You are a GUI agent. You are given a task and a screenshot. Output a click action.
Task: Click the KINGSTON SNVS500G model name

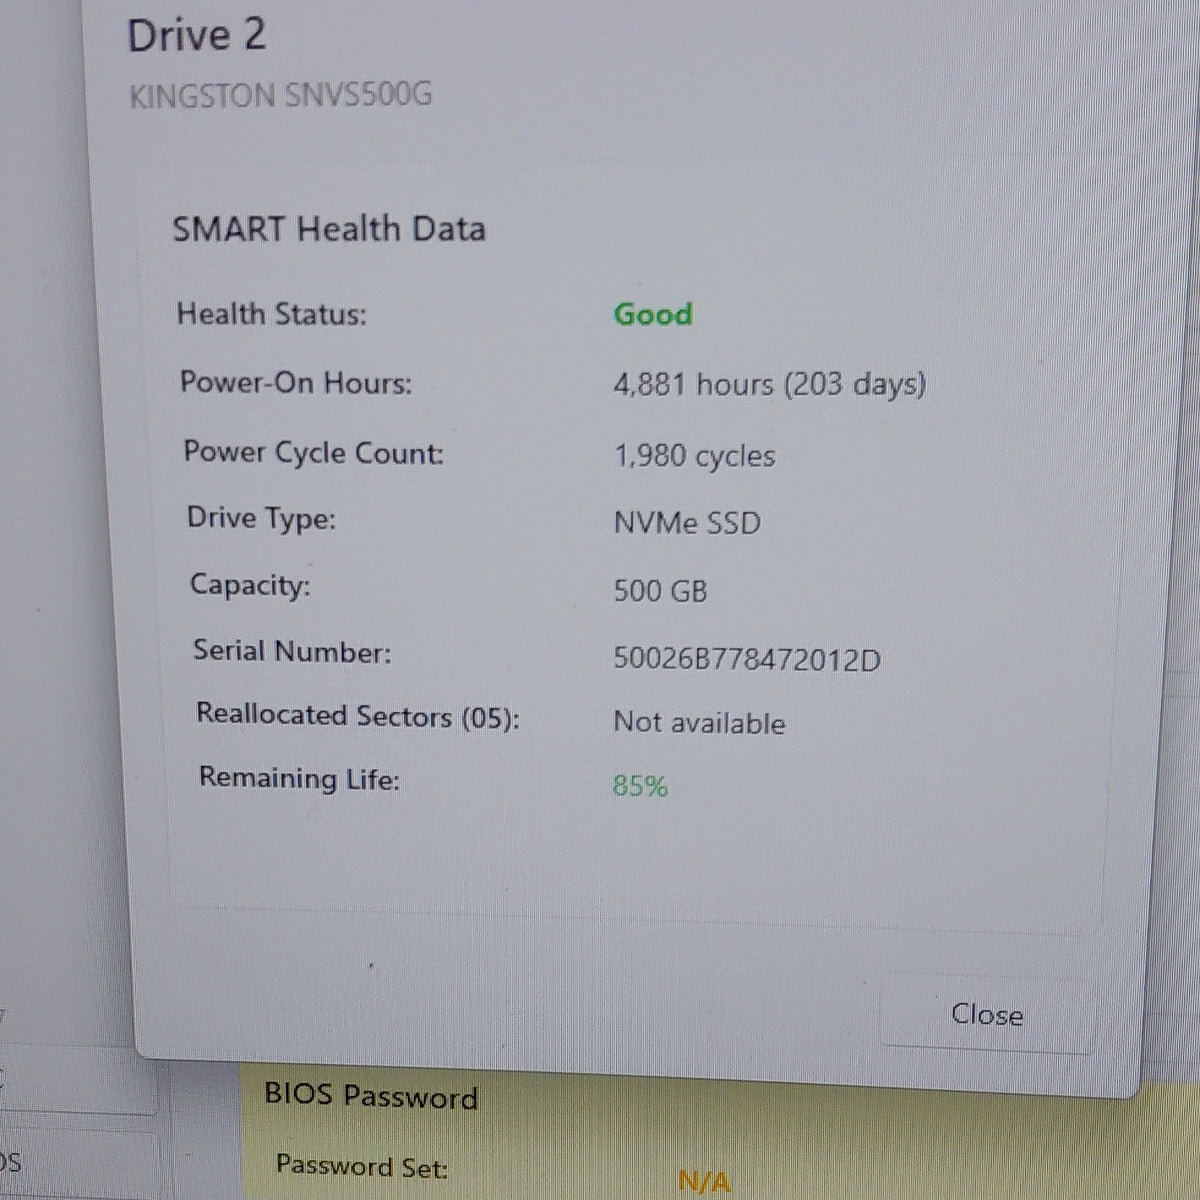tap(281, 96)
